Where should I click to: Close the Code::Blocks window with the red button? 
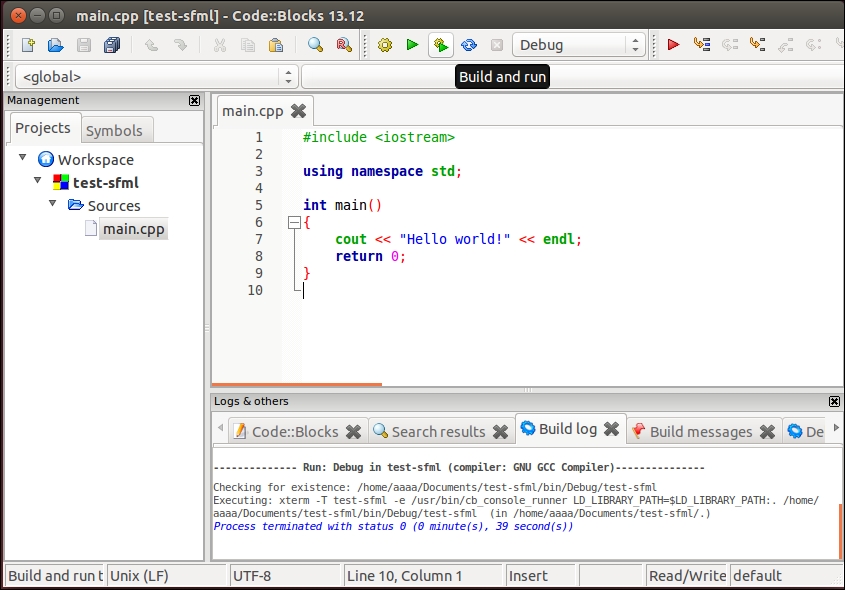point(18,15)
